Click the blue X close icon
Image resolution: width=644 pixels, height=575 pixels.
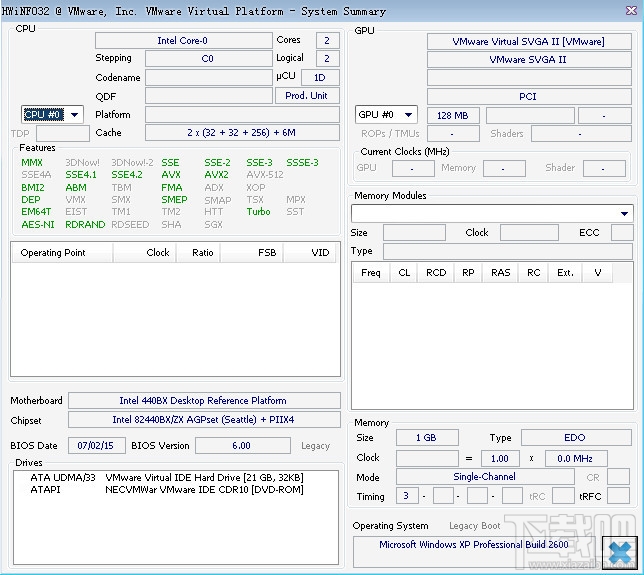tap(619, 550)
